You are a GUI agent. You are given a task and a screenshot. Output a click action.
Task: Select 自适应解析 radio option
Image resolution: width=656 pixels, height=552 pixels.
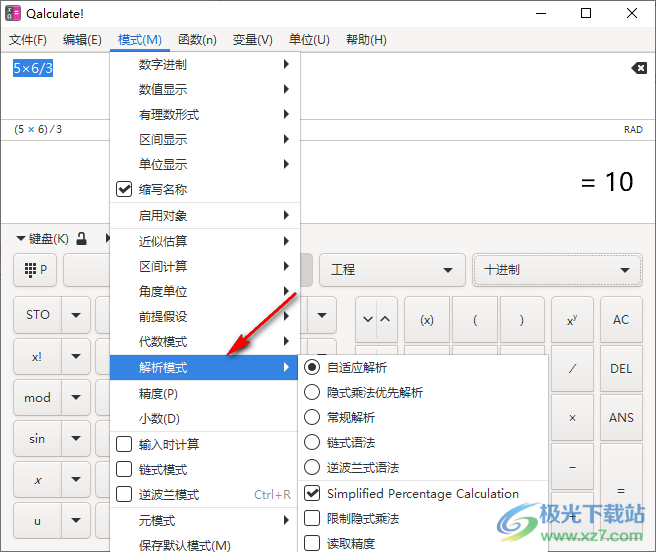click(312, 367)
